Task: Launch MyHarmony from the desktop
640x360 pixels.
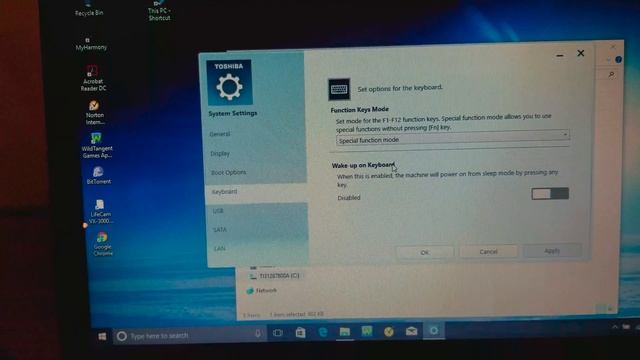Action: 91,44
